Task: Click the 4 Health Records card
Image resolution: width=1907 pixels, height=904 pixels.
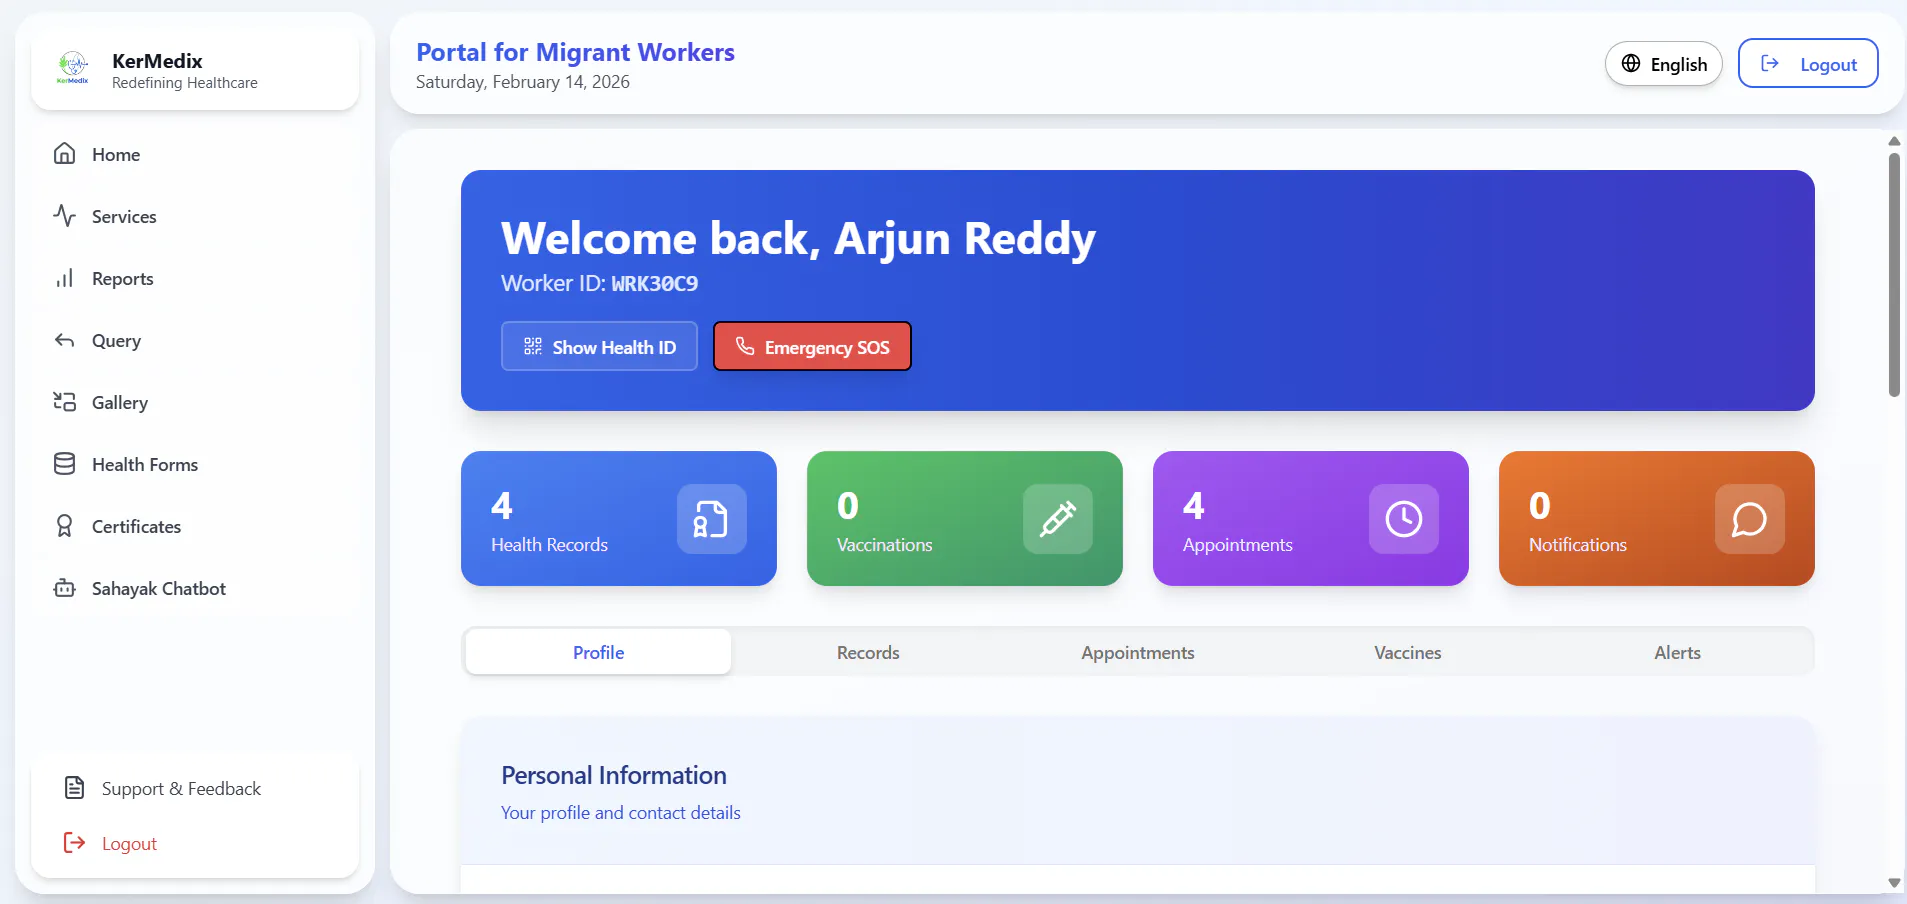Action: point(619,518)
